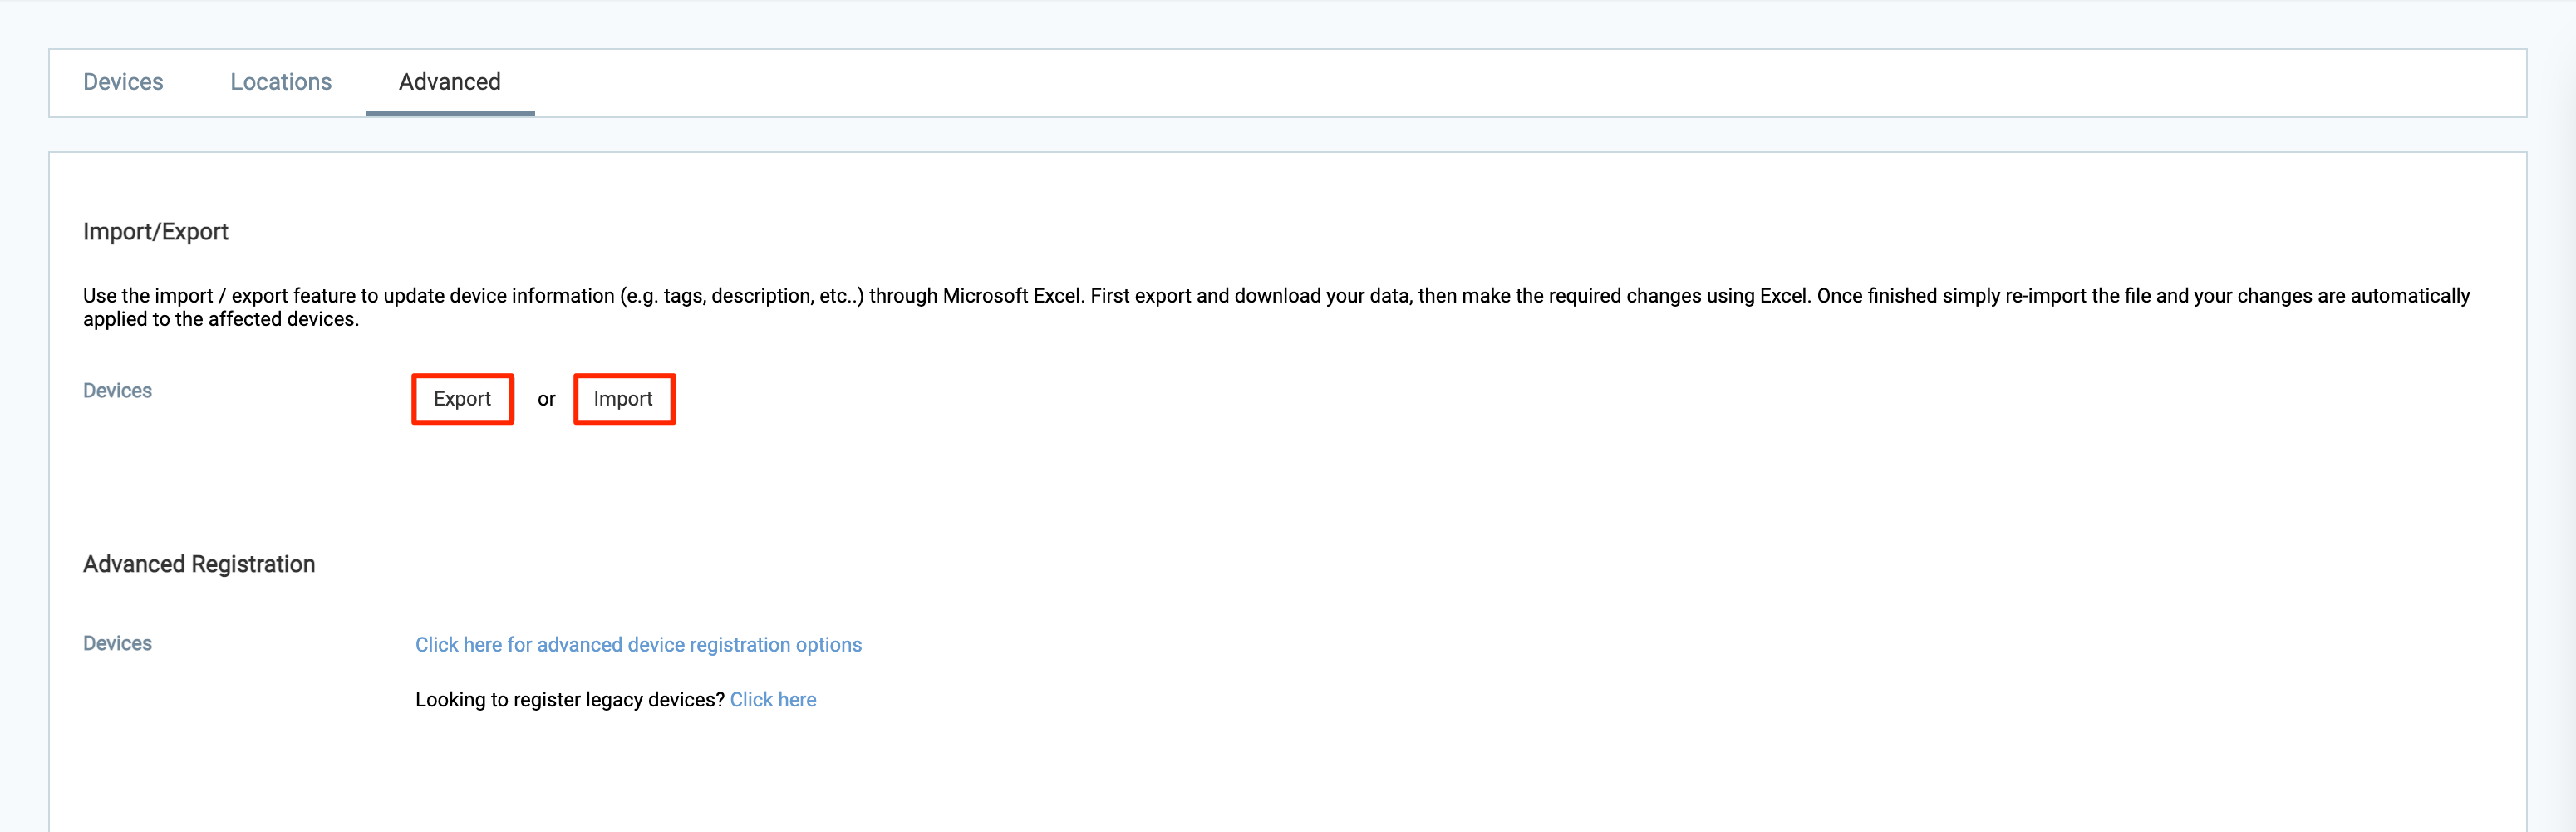Image resolution: width=2576 pixels, height=832 pixels.
Task: Select the Import/Export section heading
Action: [156, 232]
